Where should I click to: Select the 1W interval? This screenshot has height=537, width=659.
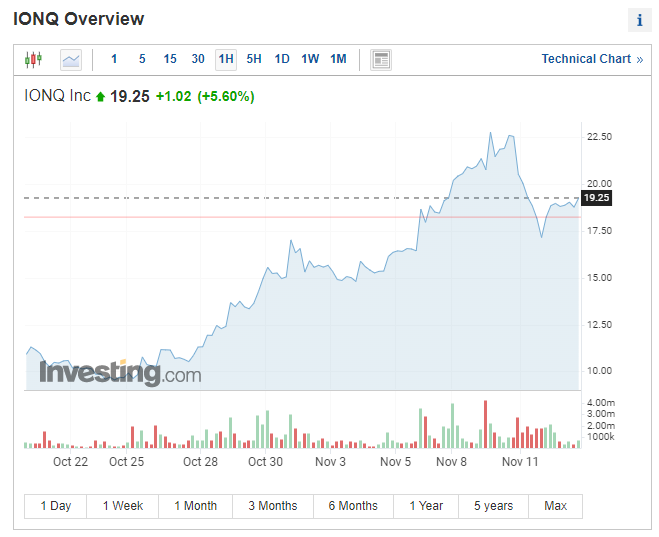pos(310,59)
